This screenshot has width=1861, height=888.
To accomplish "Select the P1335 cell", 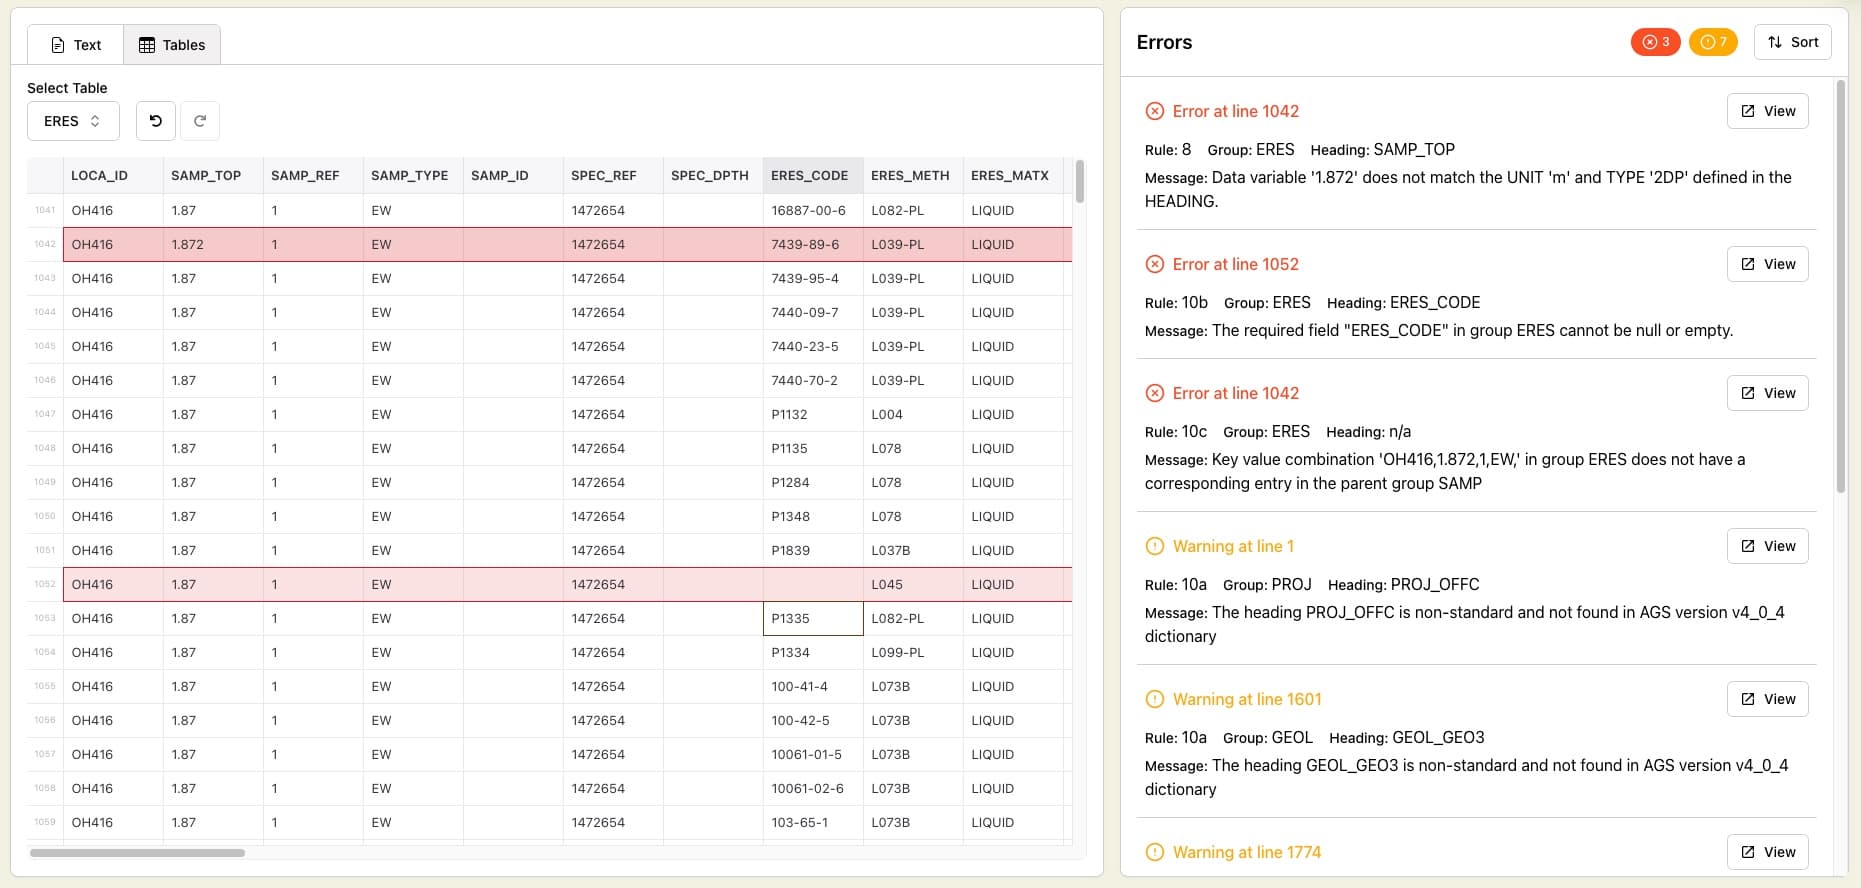I will [813, 618].
